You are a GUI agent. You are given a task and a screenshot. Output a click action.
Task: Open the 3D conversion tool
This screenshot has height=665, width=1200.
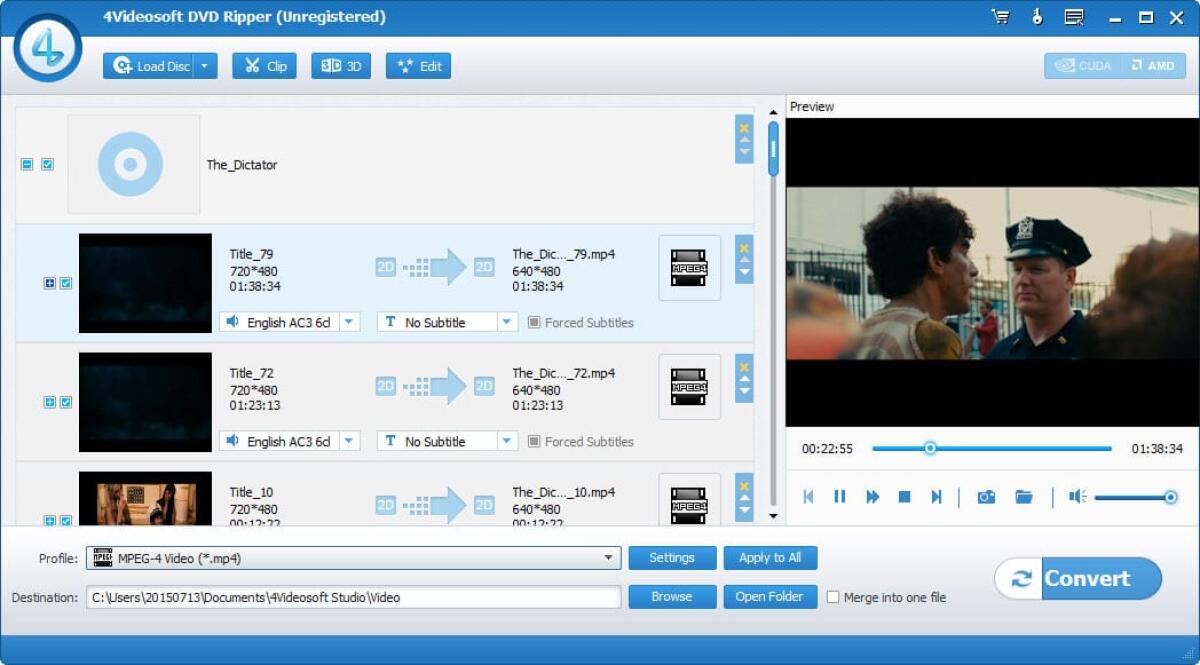pos(340,65)
